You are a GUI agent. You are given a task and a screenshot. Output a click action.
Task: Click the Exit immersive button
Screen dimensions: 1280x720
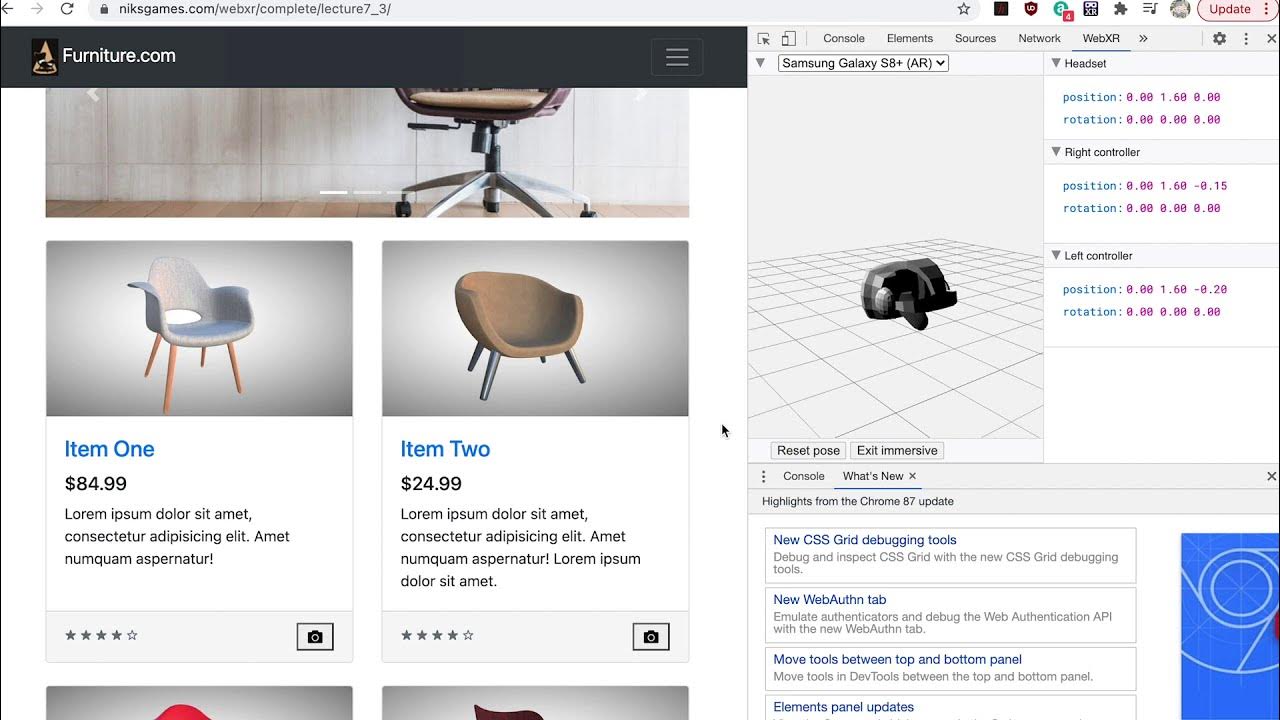(897, 451)
